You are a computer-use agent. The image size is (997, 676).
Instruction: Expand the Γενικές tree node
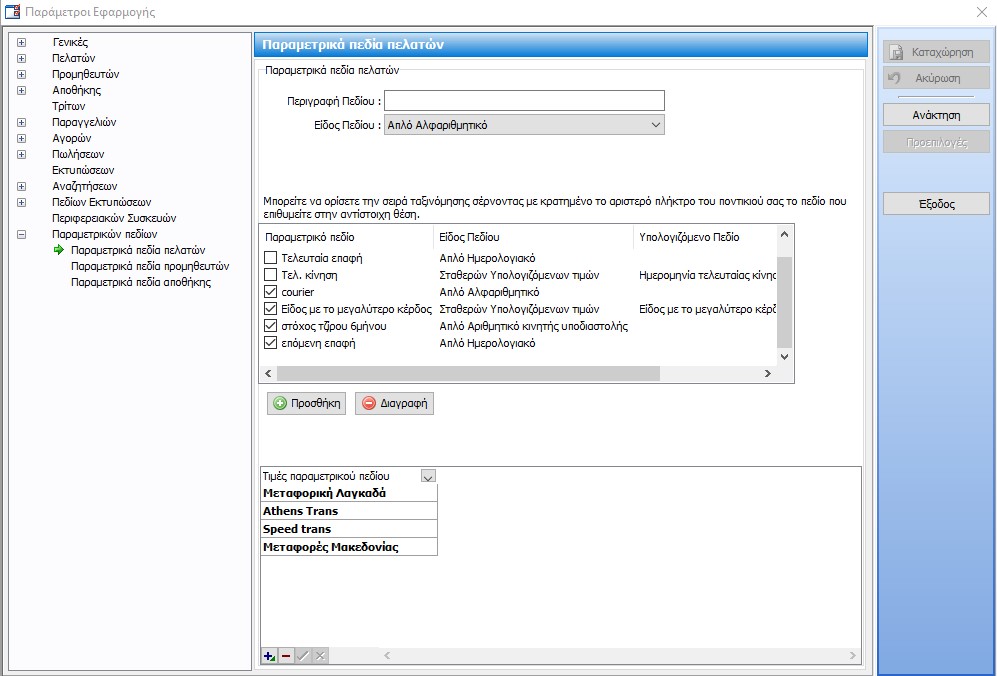point(22,43)
